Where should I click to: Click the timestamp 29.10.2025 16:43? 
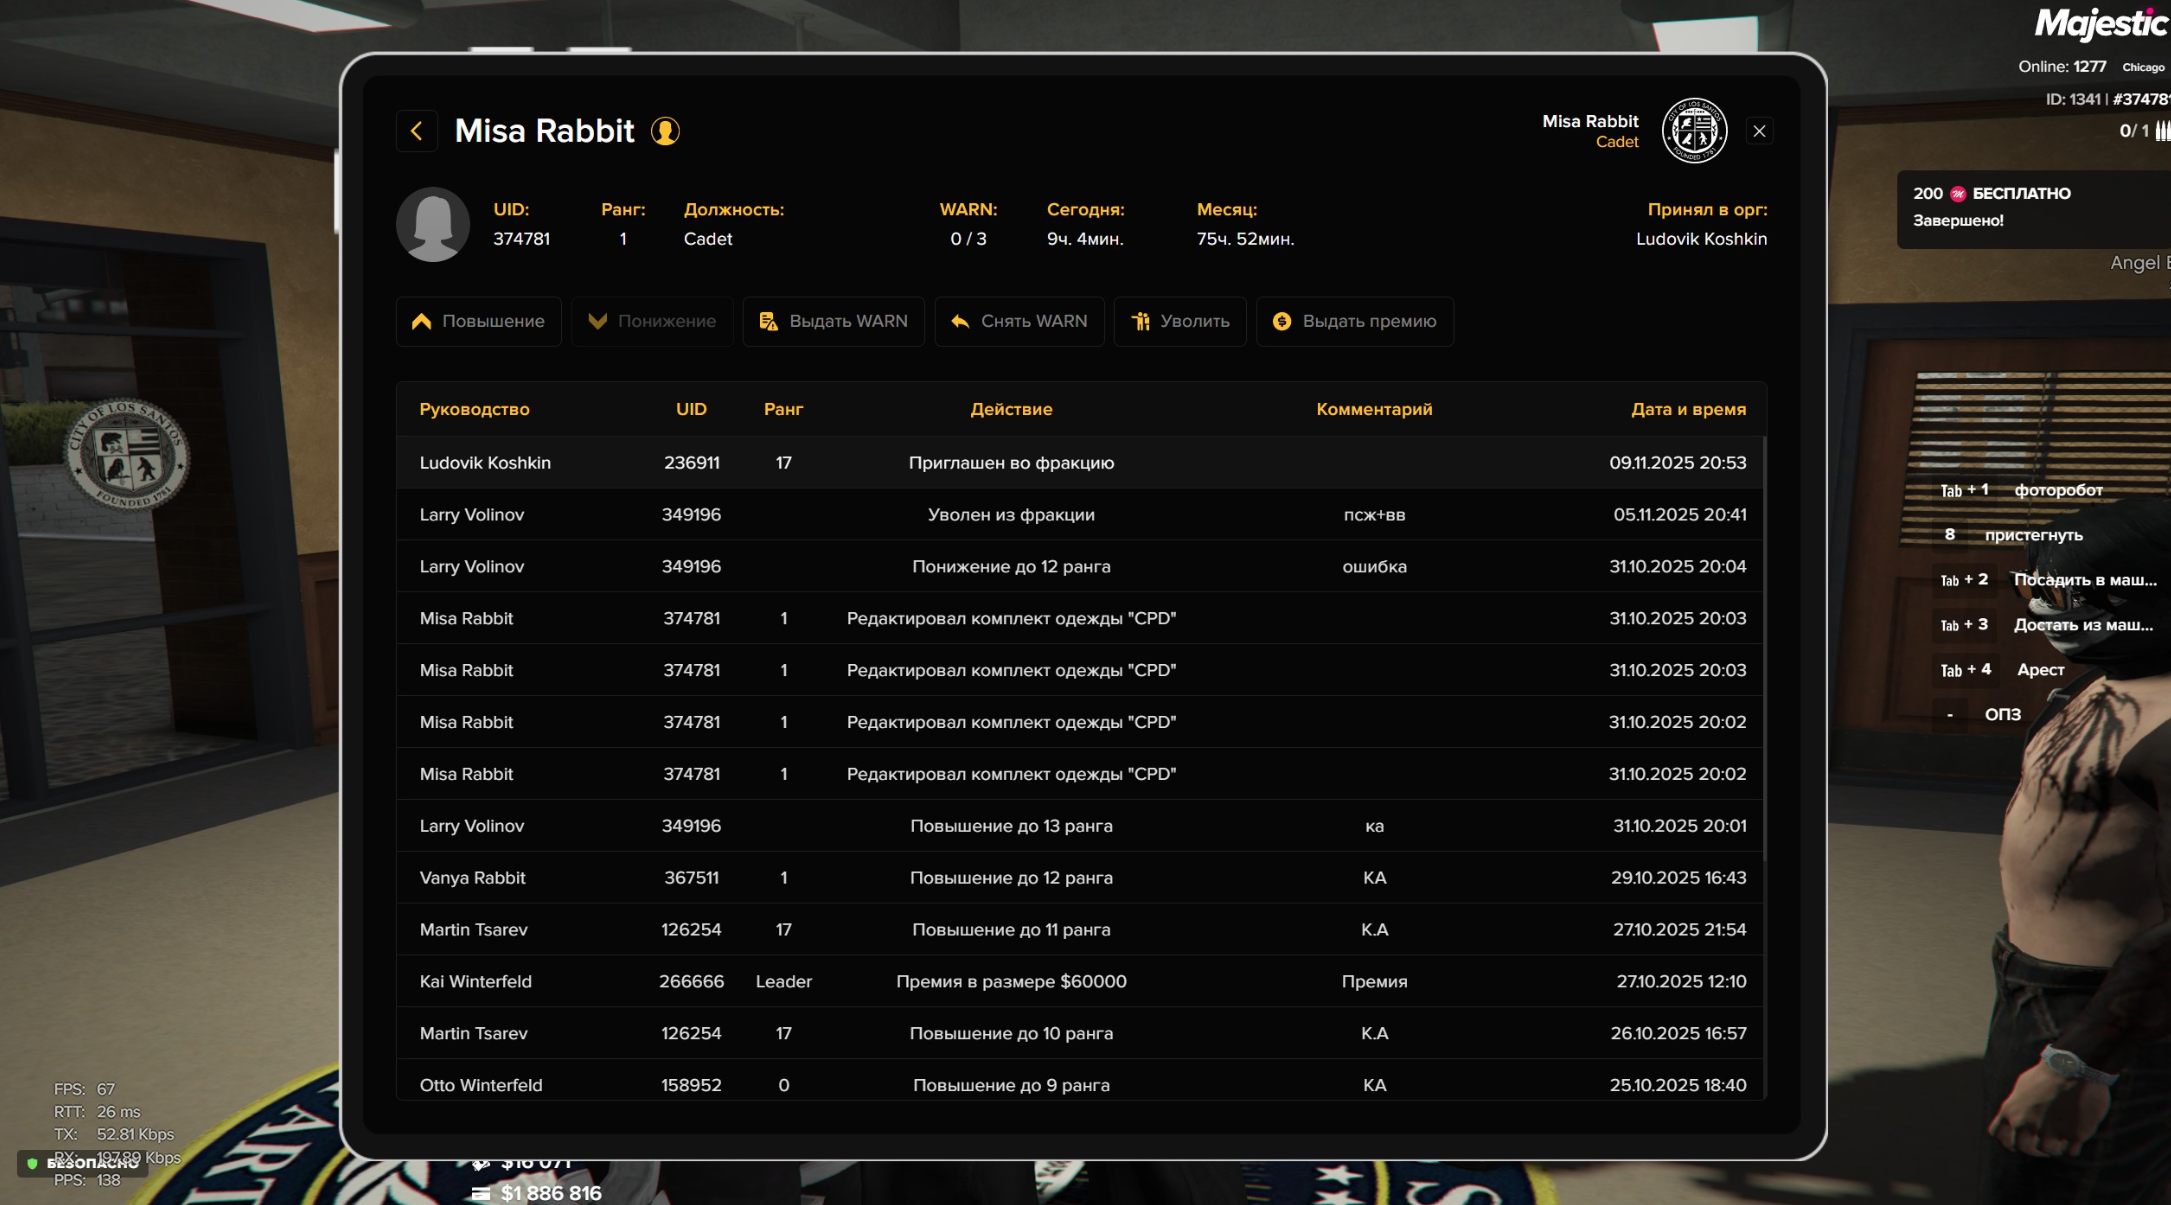coord(1679,878)
